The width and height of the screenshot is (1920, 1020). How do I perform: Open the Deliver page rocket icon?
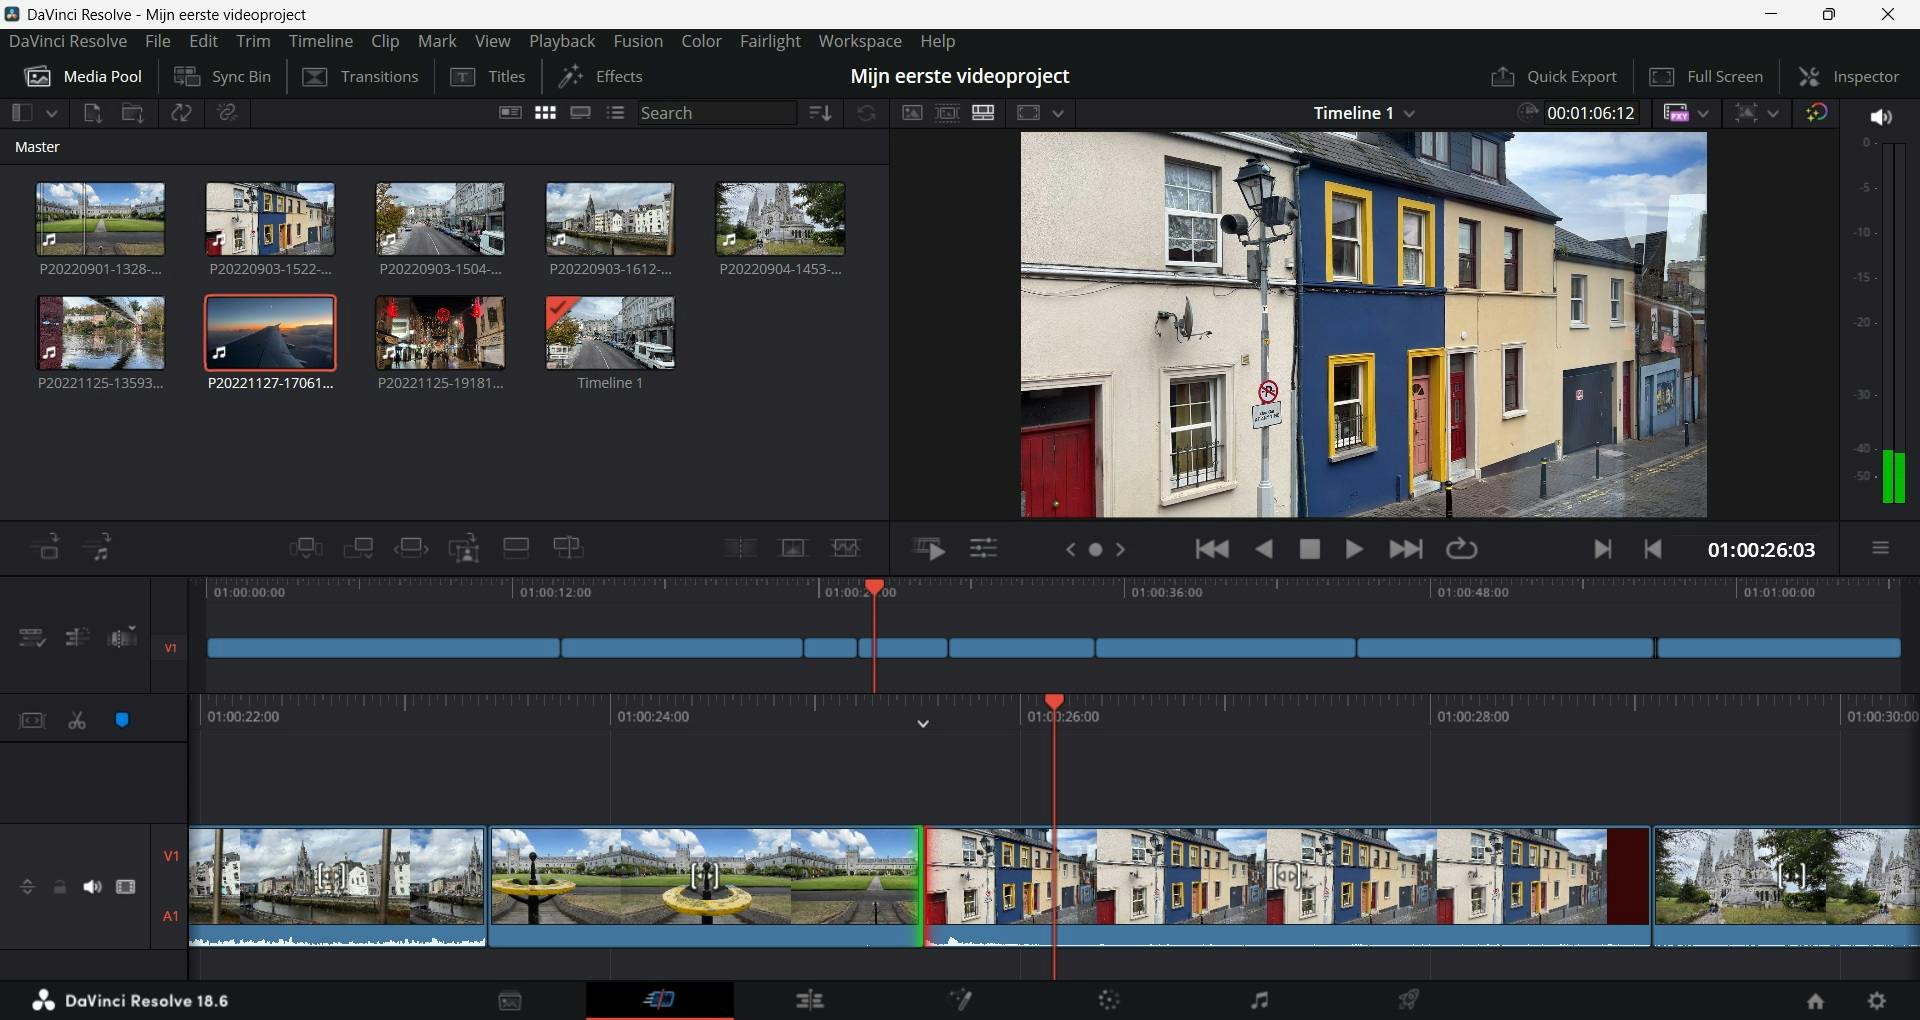[x=1408, y=1000]
